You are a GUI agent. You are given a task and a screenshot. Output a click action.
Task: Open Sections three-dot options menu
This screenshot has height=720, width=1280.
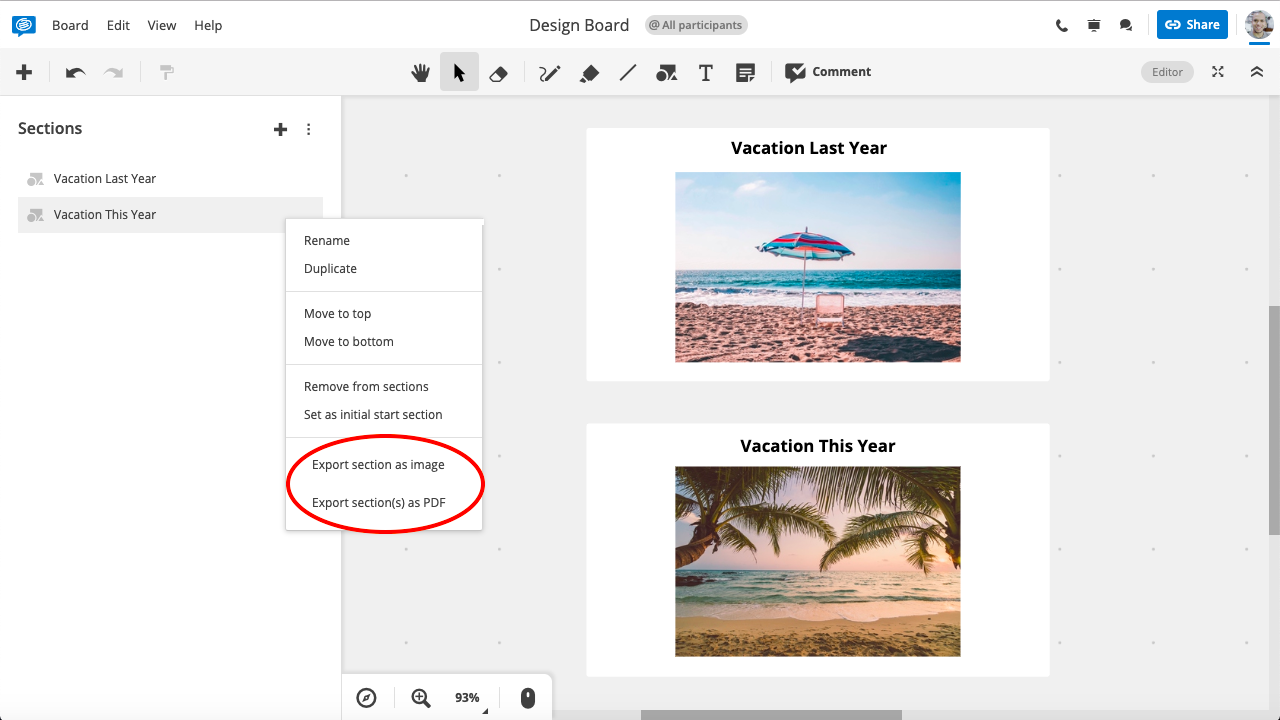pos(309,129)
